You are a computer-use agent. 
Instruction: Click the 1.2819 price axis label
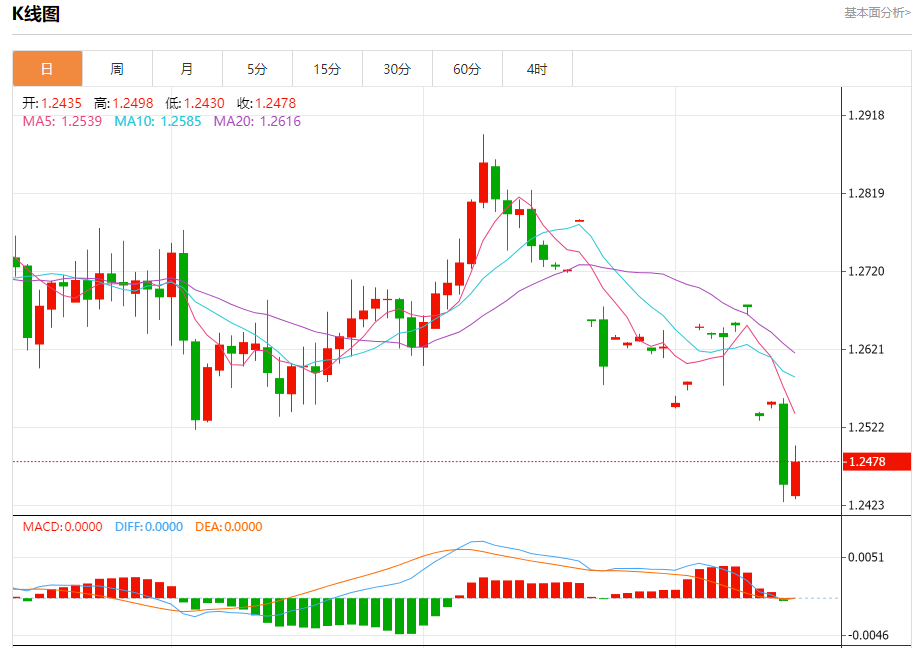[x=866, y=194]
